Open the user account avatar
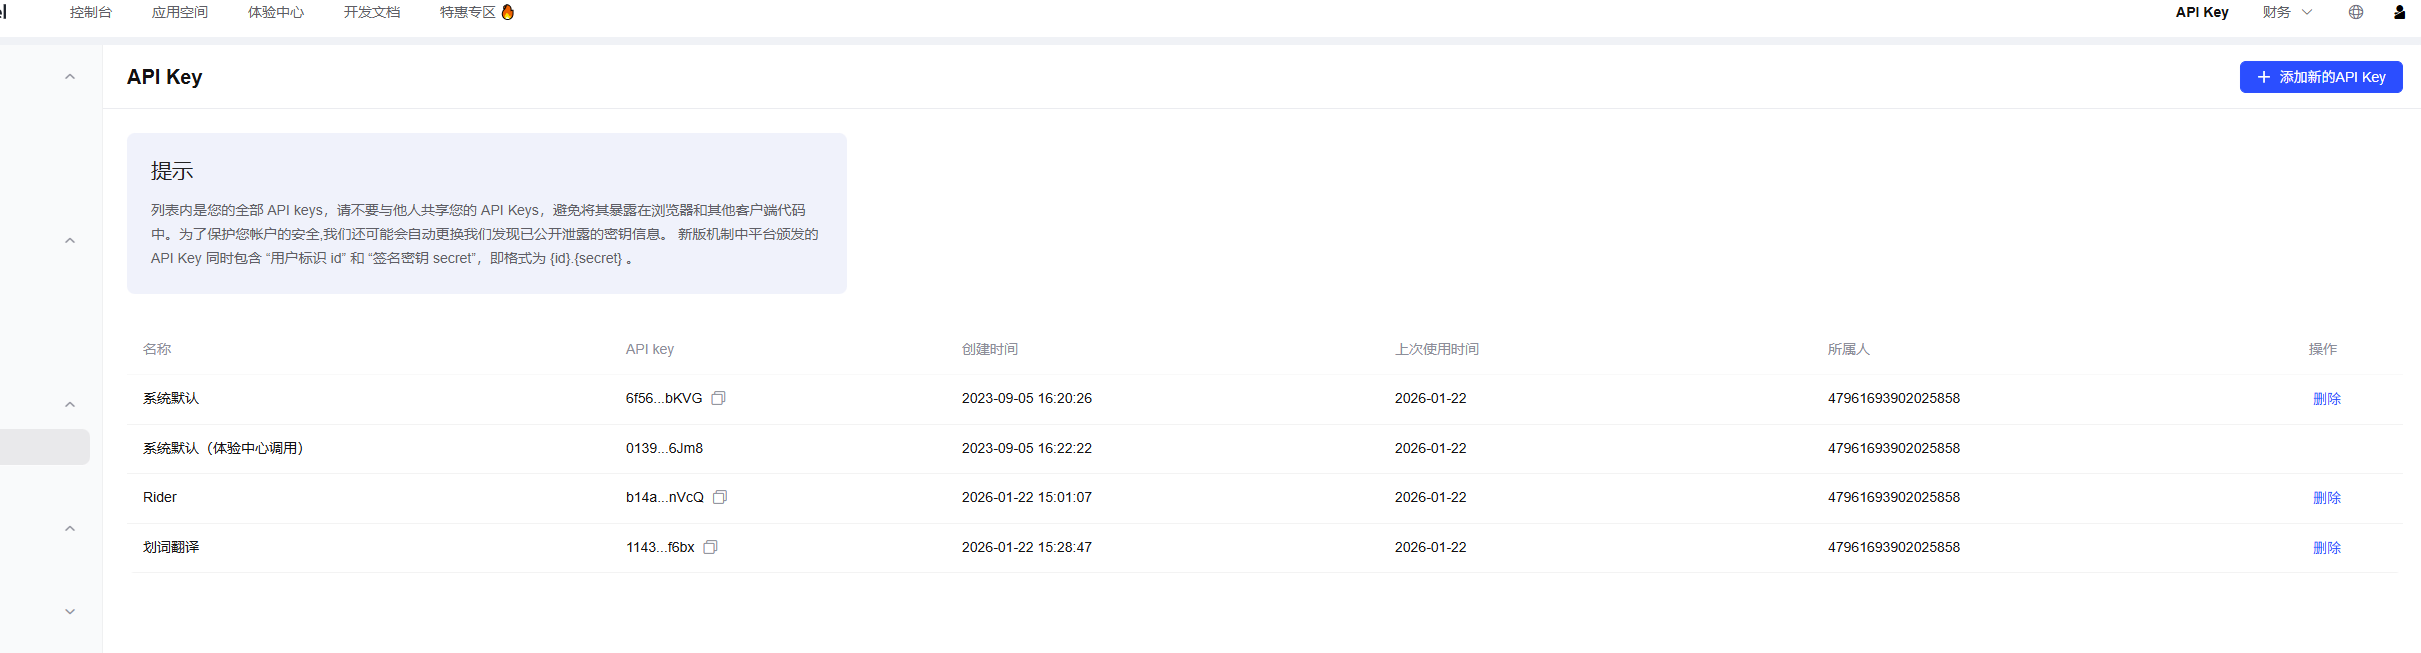The image size is (2421, 653). tap(2399, 12)
